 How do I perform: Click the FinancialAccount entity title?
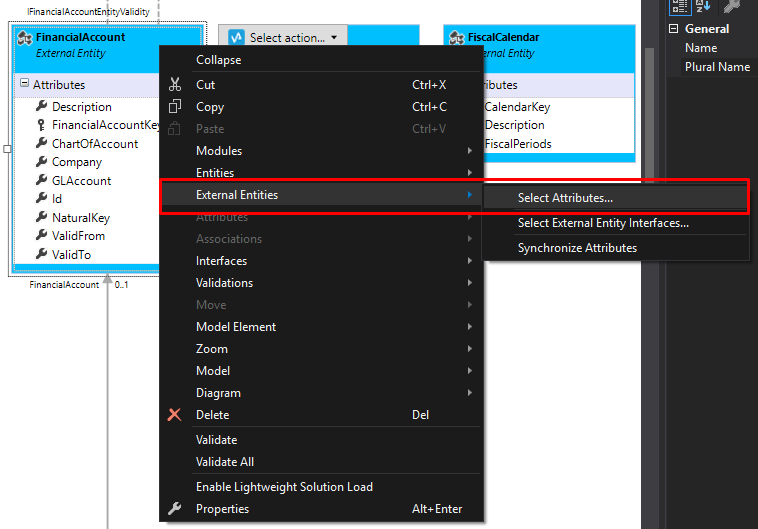80,37
